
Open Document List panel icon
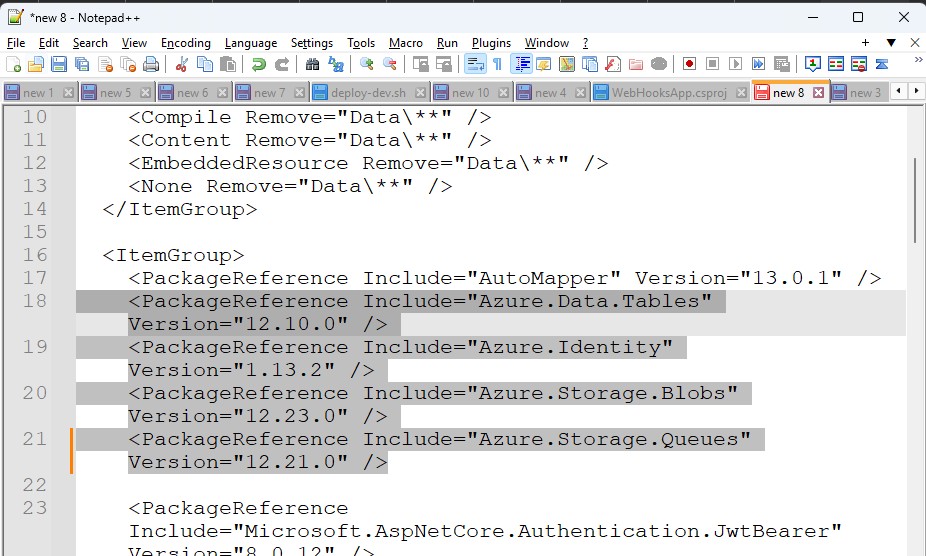590,64
